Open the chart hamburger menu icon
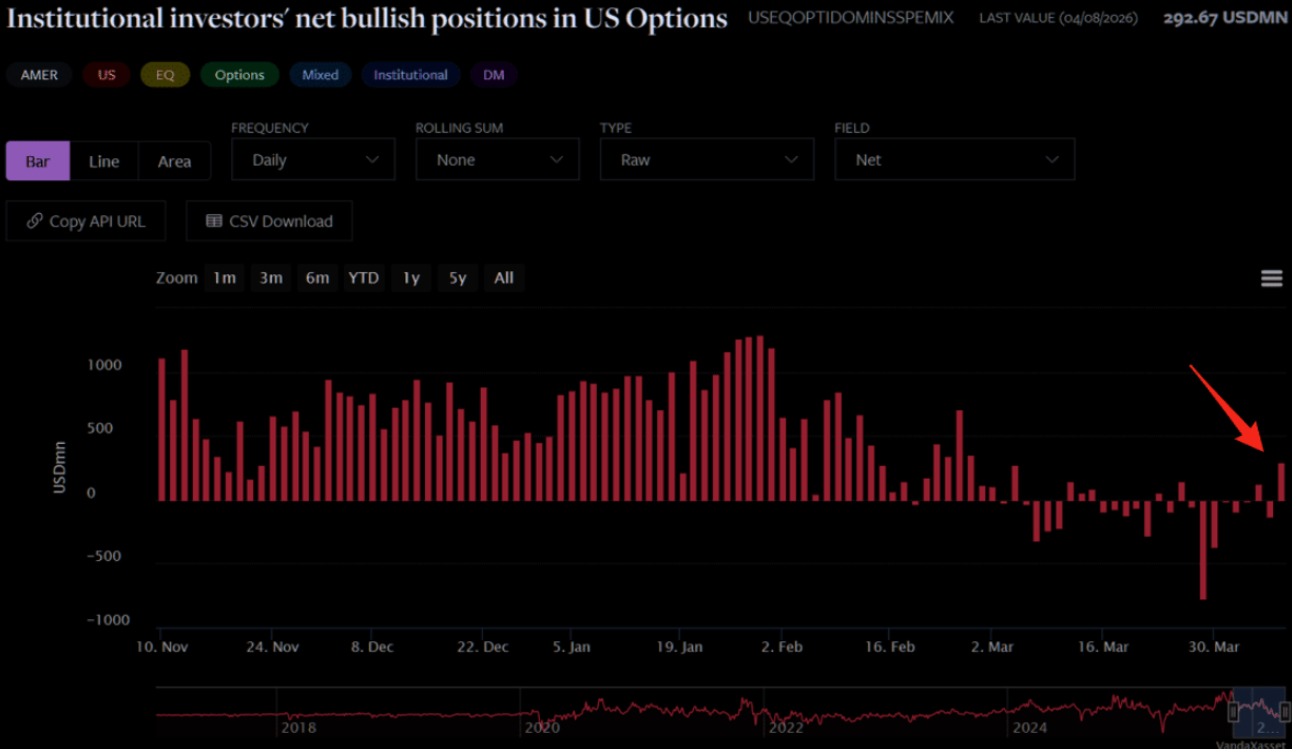The width and height of the screenshot is (1292, 749). point(1271,278)
